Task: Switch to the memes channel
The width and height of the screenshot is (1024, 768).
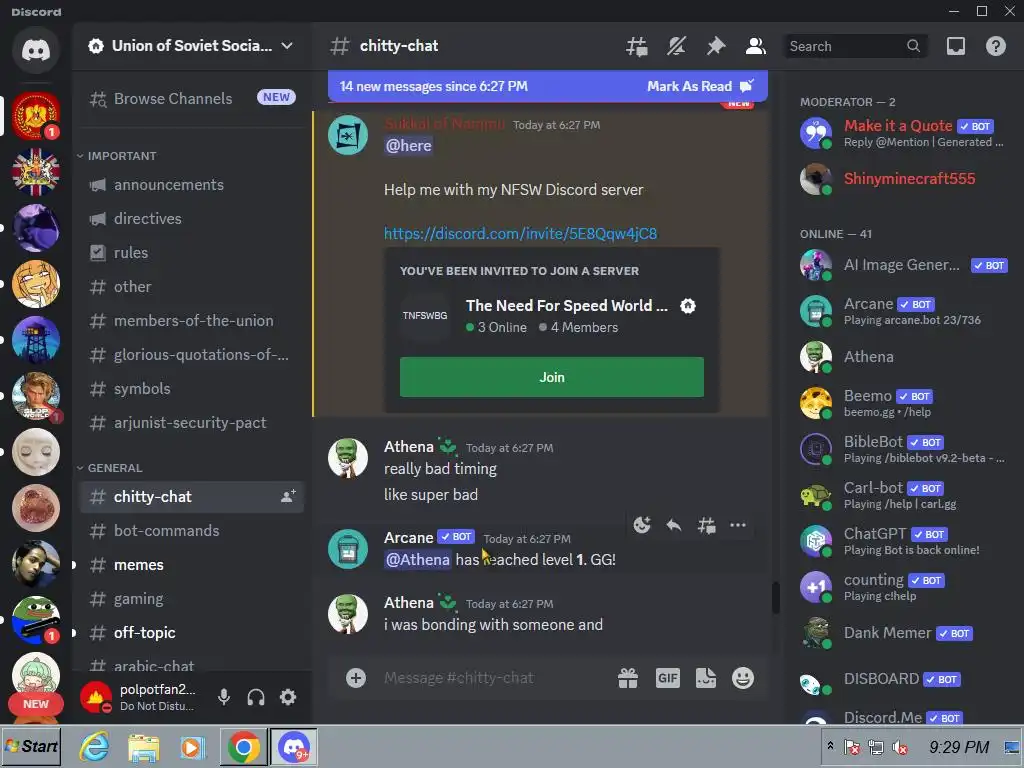Action: click(x=191, y=565)
